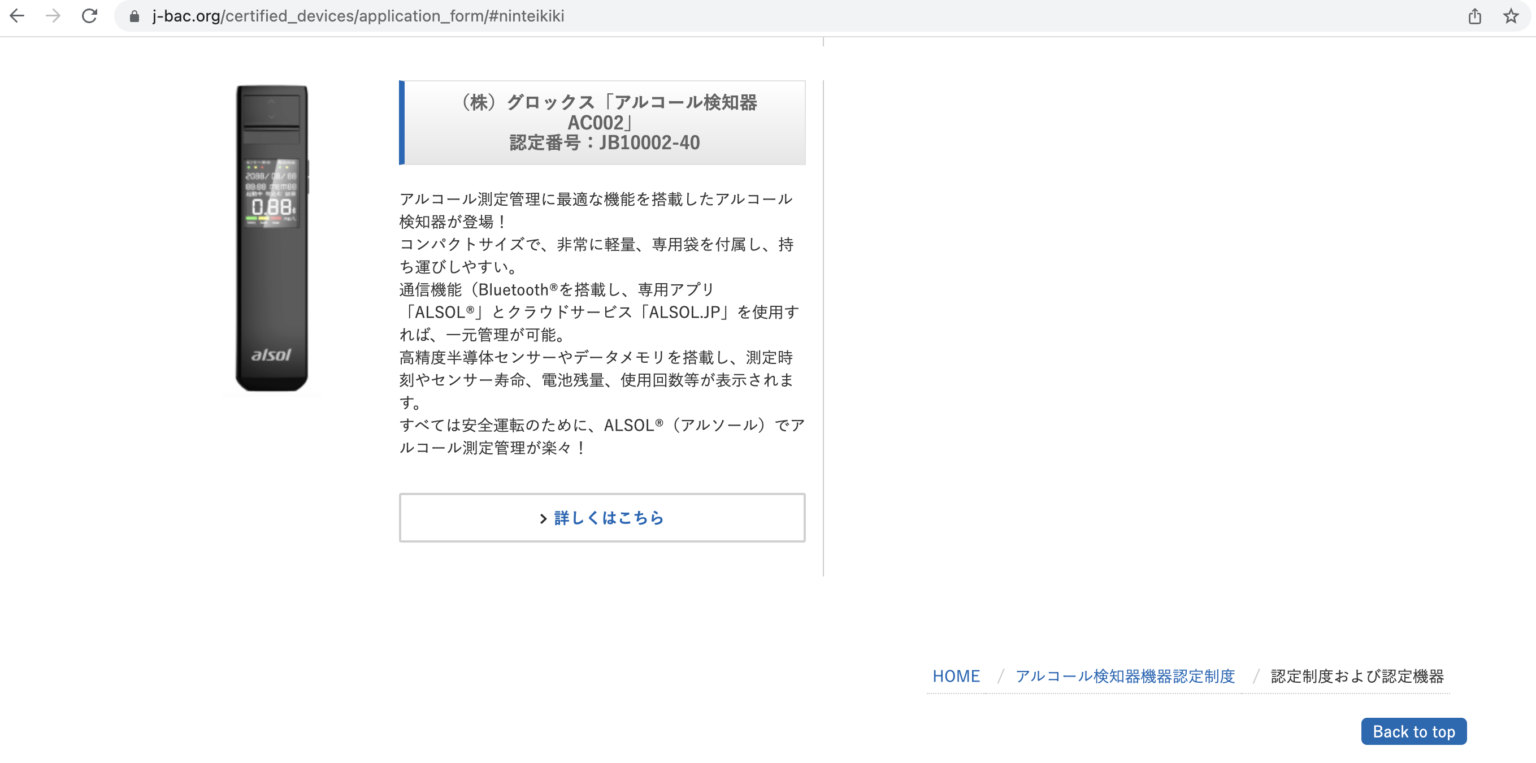Image resolution: width=1536 pixels, height=763 pixels.
Task: Go back to the previous page
Action: pos(17,16)
